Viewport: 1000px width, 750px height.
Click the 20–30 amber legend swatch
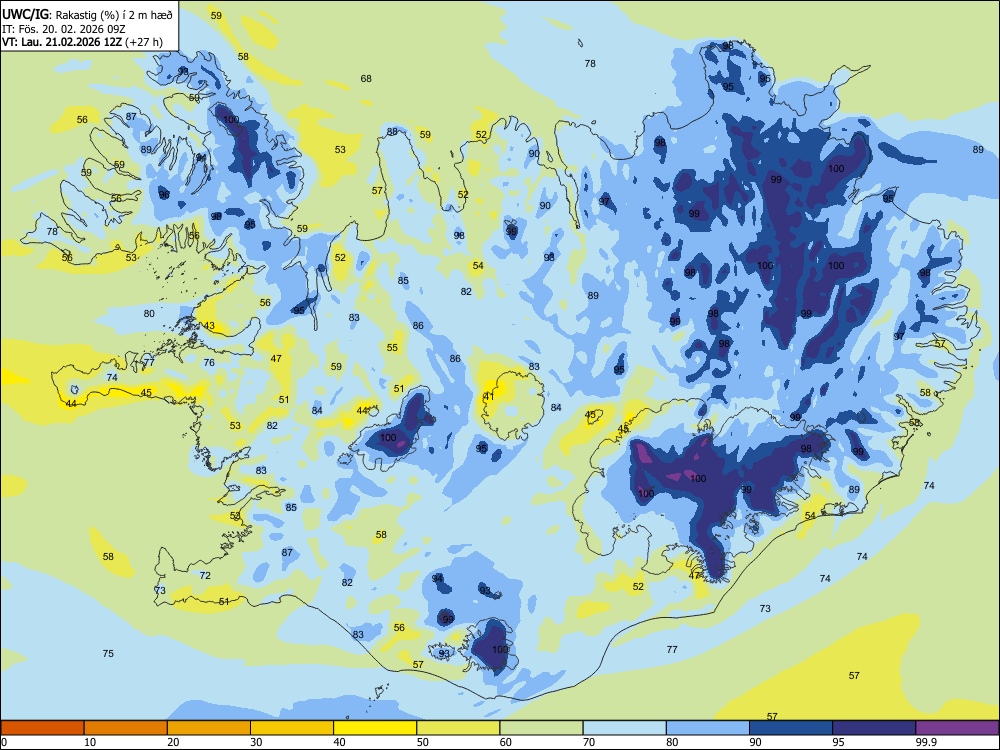pos(209,728)
